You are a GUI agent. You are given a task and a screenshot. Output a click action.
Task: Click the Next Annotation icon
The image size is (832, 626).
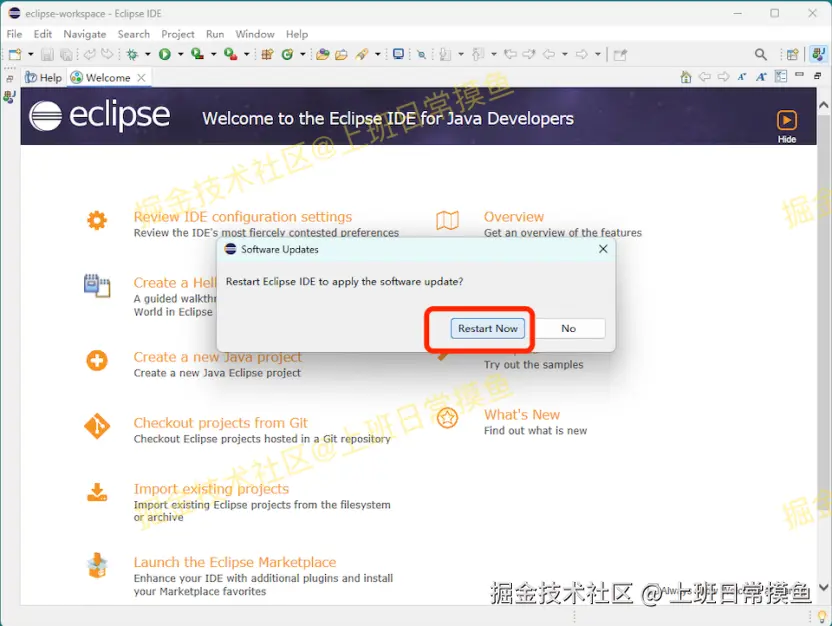[445, 54]
